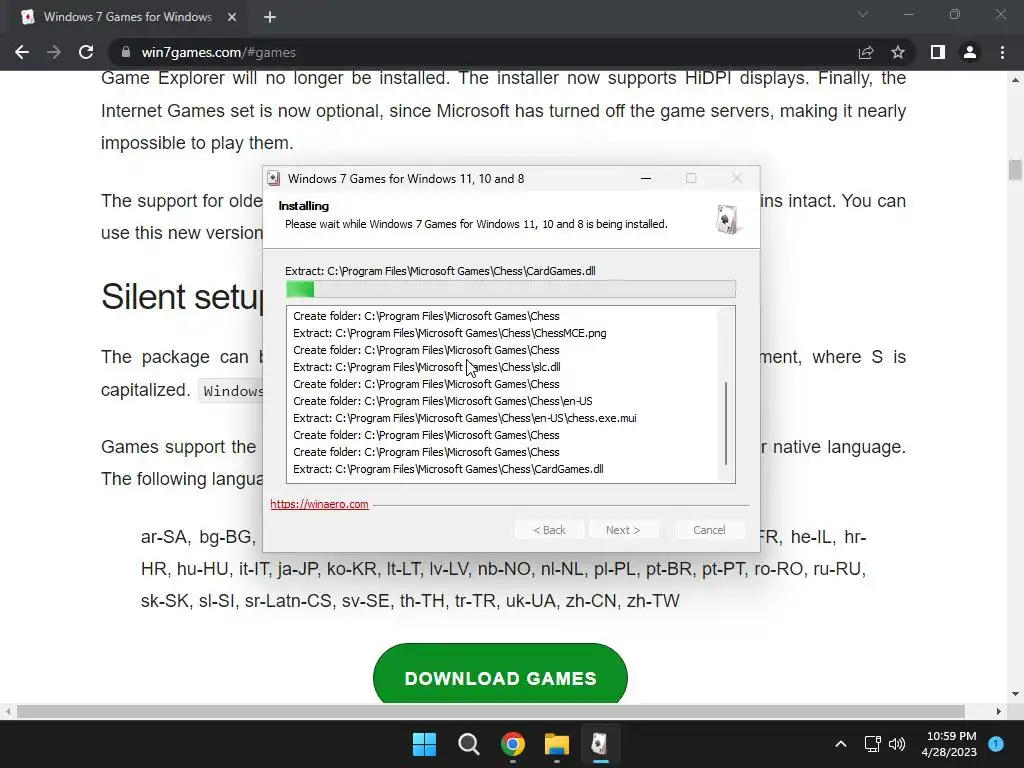Click the install log vertical scrollbar
This screenshot has width=1024, height=768.
[x=726, y=423]
